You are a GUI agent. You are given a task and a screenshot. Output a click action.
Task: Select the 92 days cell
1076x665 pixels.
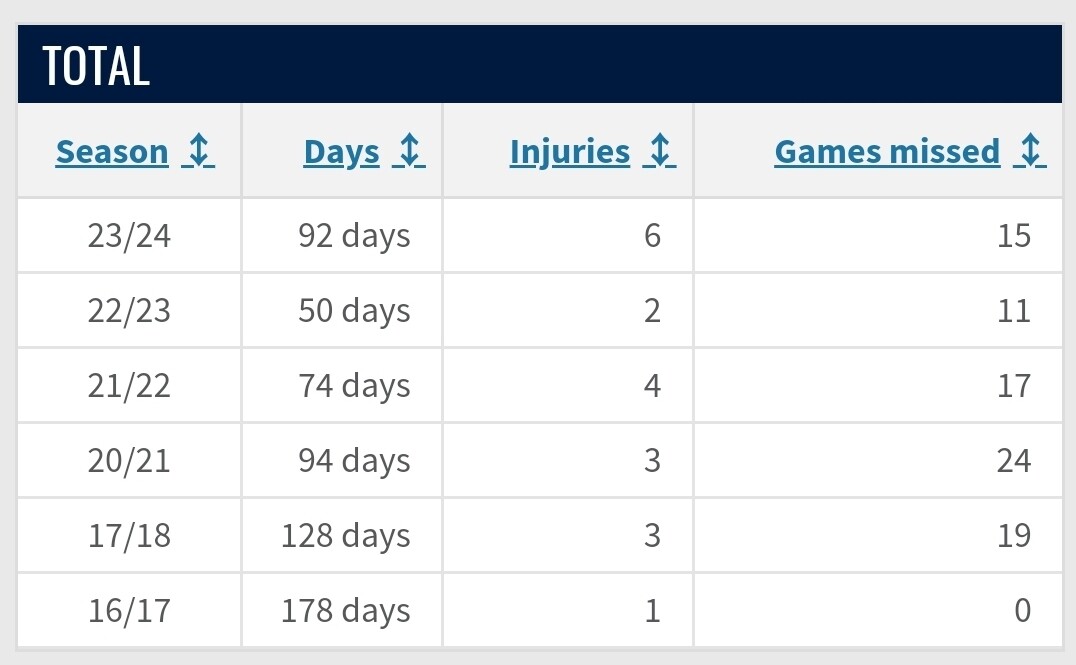click(354, 236)
